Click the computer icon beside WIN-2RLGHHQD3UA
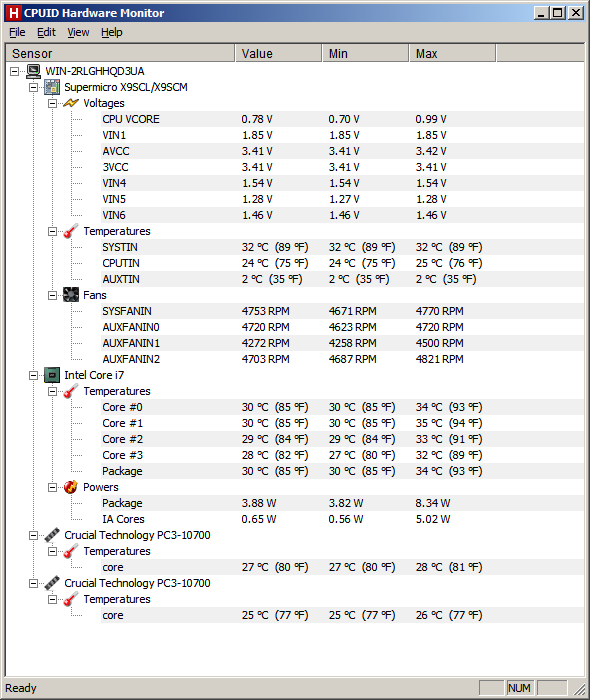 pyautogui.click(x=33, y=71)
